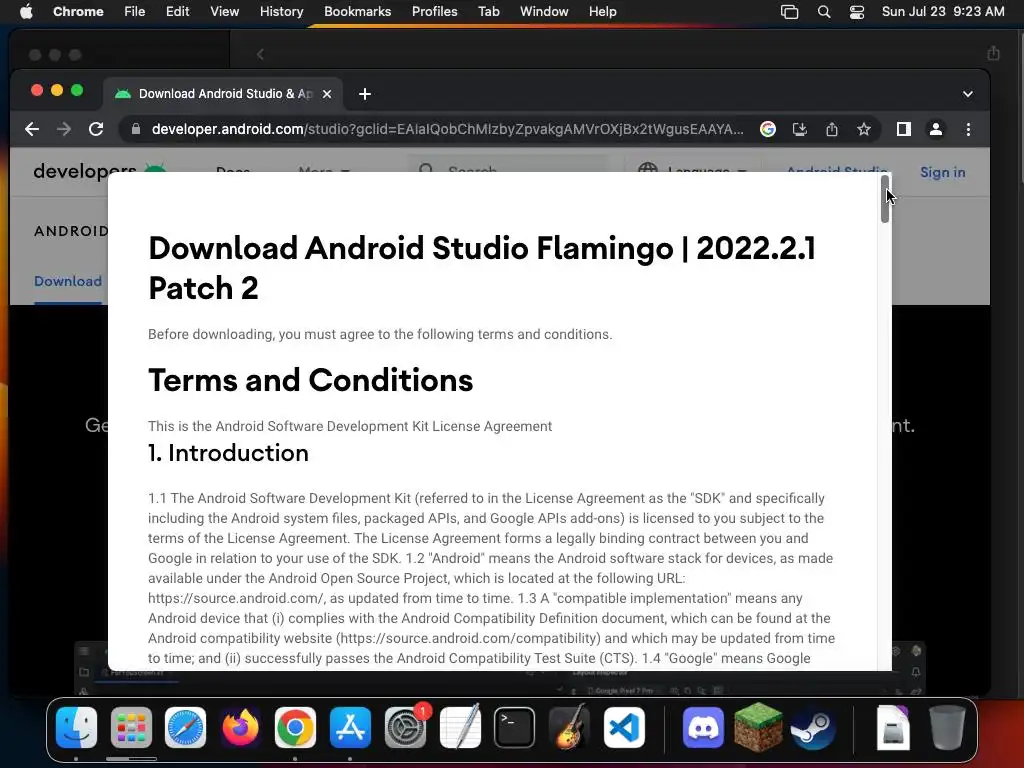
Task: Click the 1. Introduction heading
Action: 228,453
